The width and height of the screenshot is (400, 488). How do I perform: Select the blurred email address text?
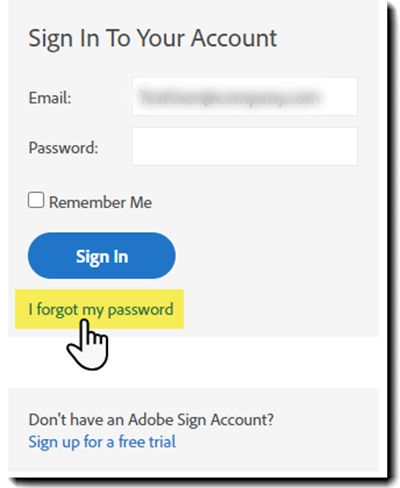point(229,97)
